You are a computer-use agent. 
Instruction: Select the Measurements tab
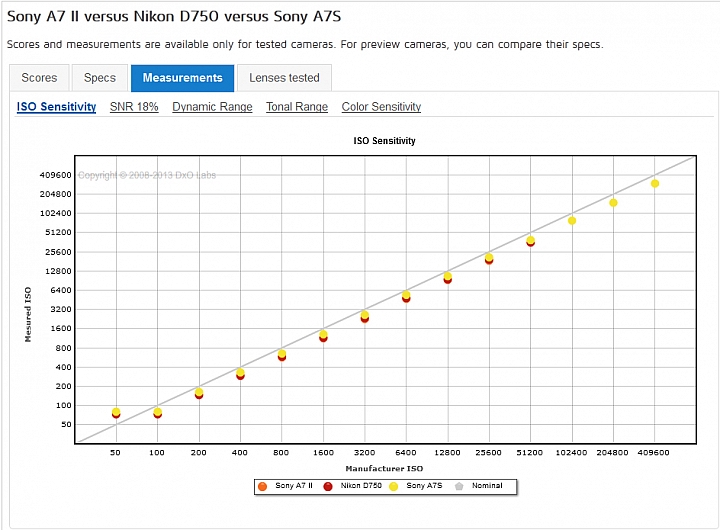[x=182, y=78]
